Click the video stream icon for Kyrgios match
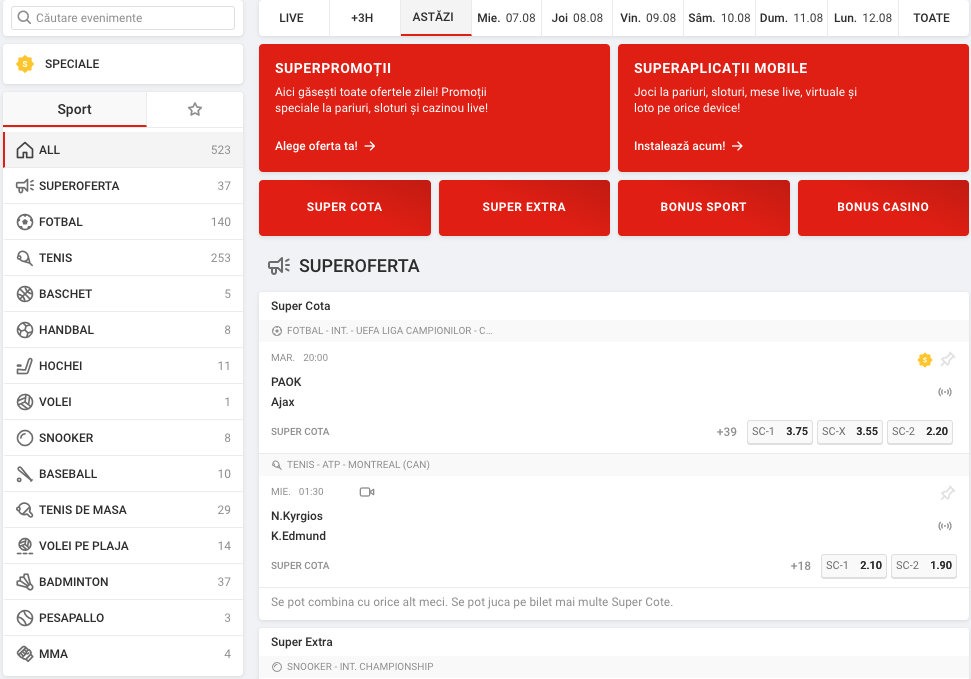This screenshot has width=971, height=679. click(367, 492)
